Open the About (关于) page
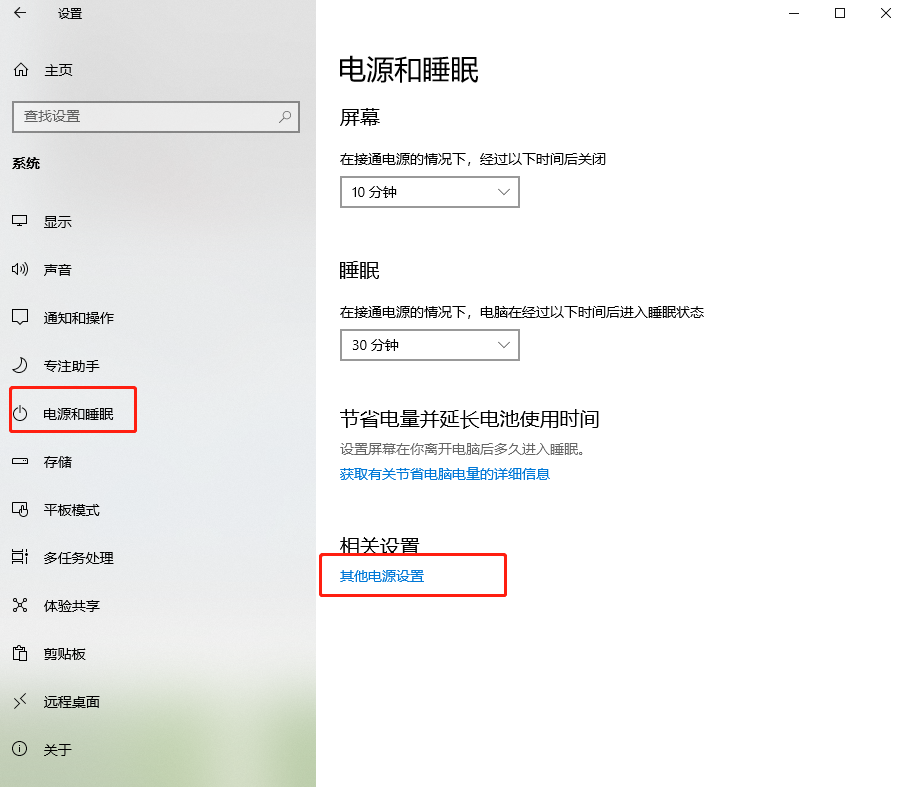The width and height of the screenshot is (903, 787). pos(57,750)
